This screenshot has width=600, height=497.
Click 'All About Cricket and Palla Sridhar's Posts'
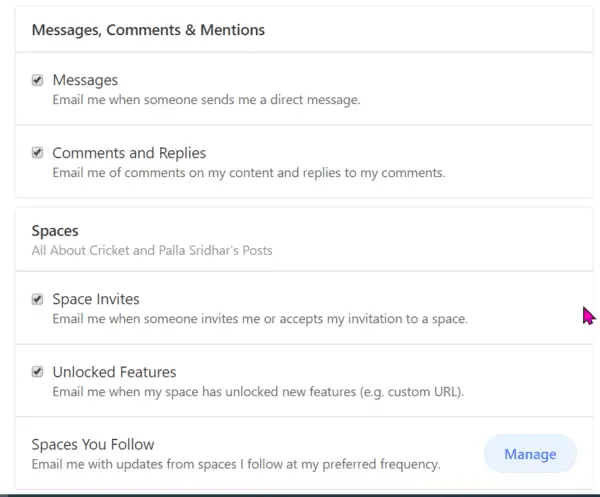coord(152,251)
